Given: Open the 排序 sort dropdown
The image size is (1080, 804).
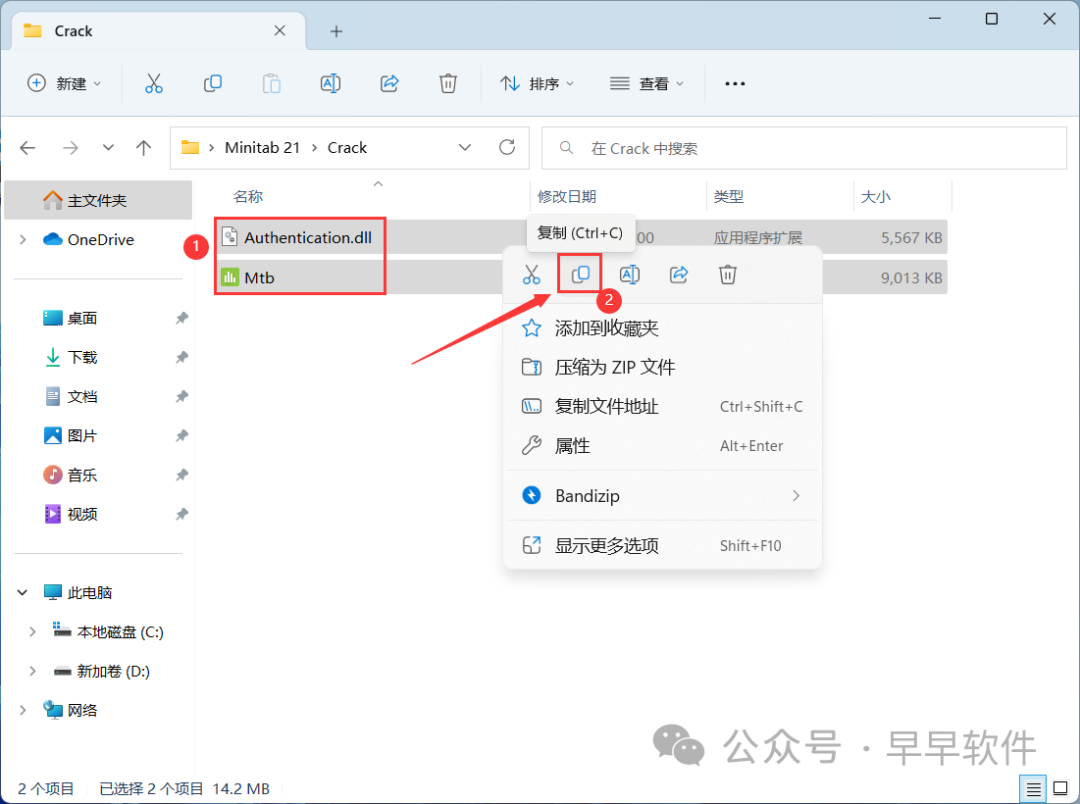Looking at the screenshot, I should pos(538,84).
